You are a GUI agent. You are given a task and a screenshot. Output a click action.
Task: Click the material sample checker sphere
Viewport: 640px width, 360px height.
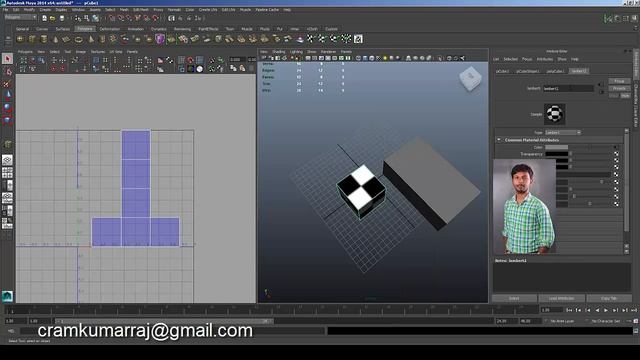pyautogui.click(x=555, y=114)
